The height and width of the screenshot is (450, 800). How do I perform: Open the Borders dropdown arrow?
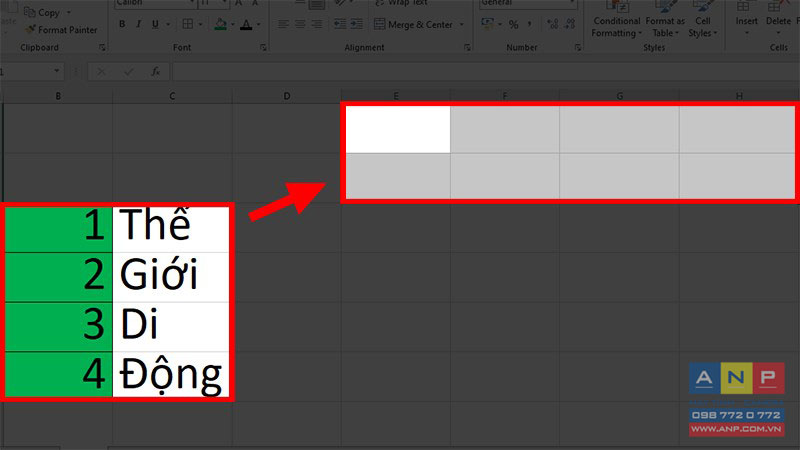pyautogui.click(x=201, y=24)
